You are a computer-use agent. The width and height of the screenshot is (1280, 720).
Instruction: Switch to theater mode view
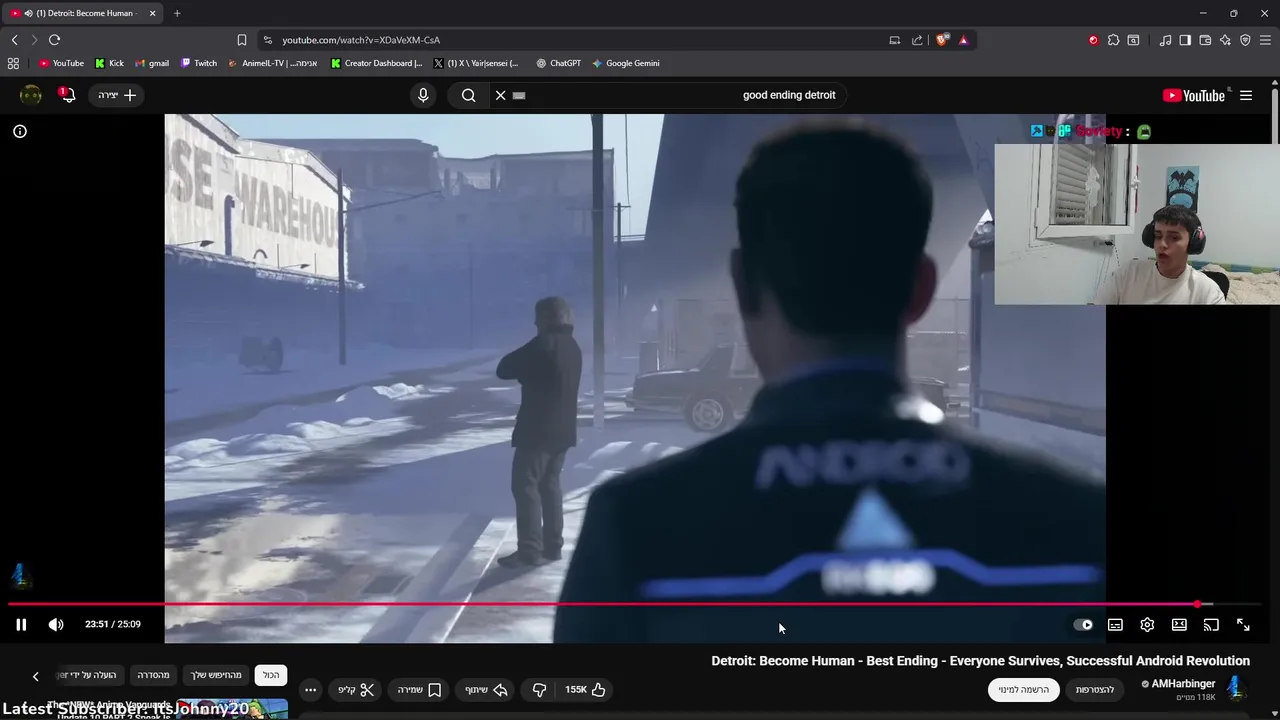pos(1179,625)
